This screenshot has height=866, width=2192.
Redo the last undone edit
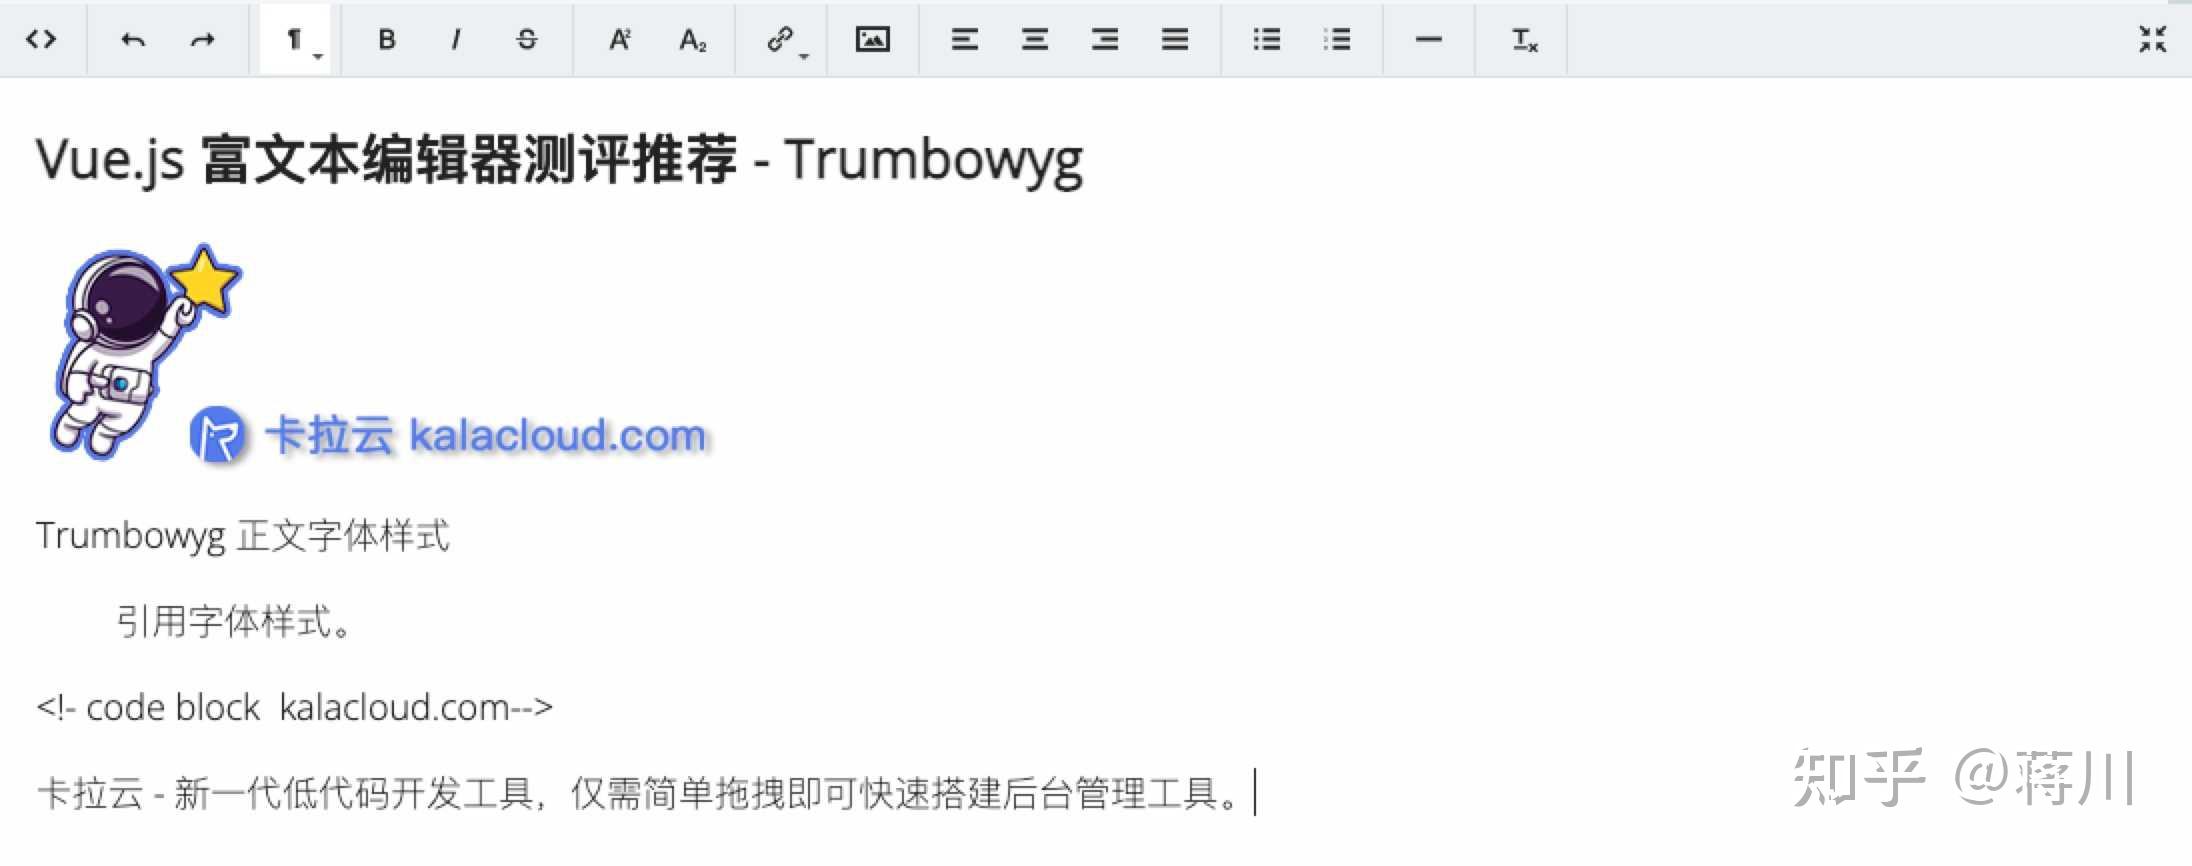pos(203,39)
